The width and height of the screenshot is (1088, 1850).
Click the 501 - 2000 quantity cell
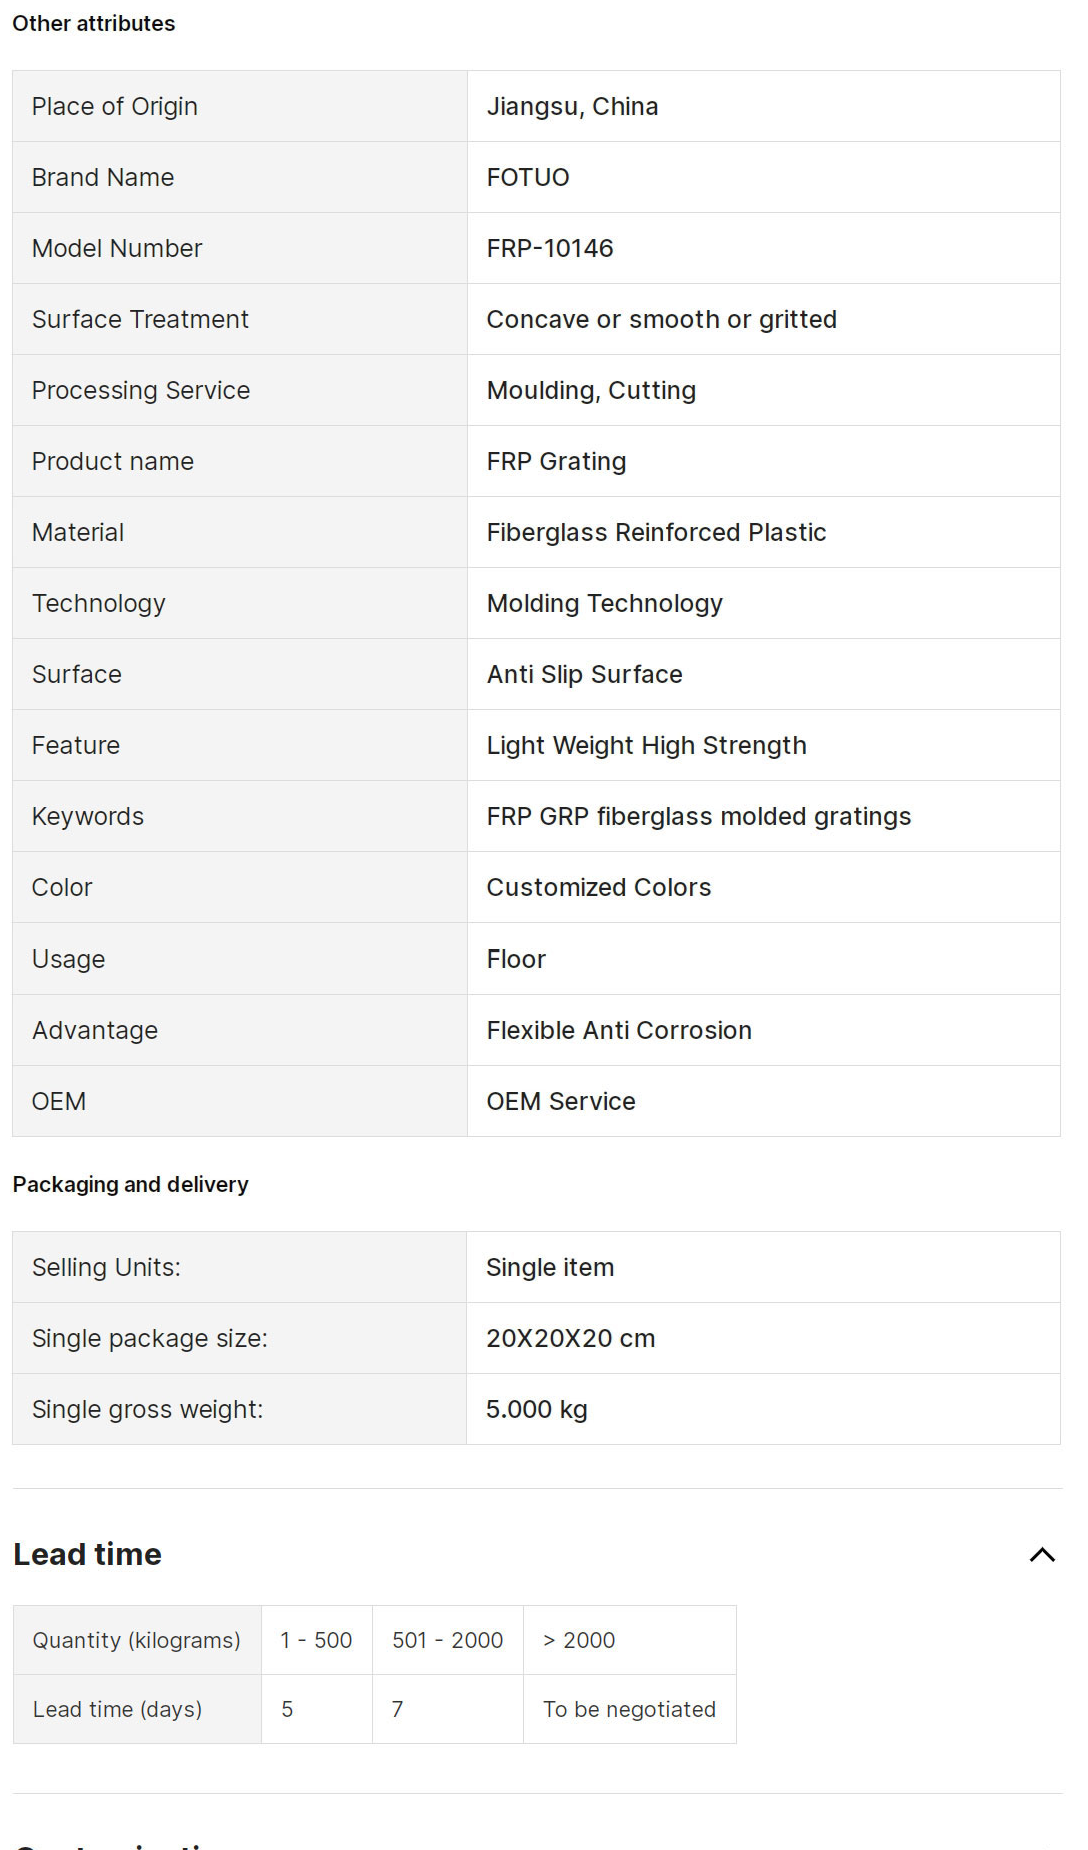[447, 1640]
